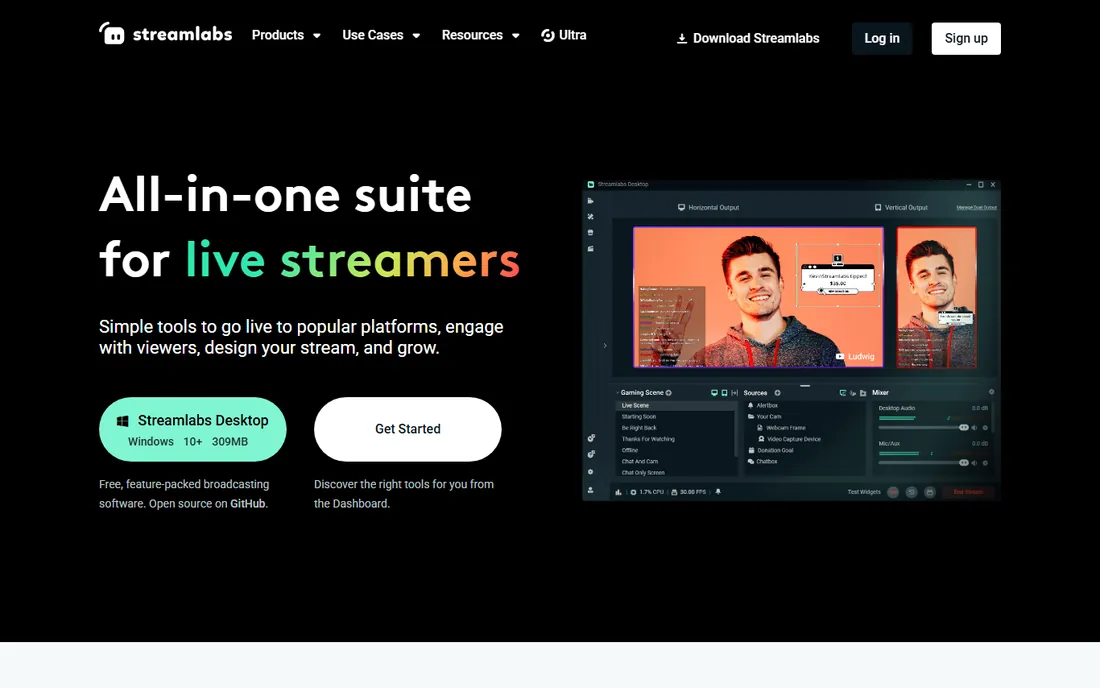Screen dimensions: 1100x688
Task: Click Manage Dual Output link
Action: (977, 208)
